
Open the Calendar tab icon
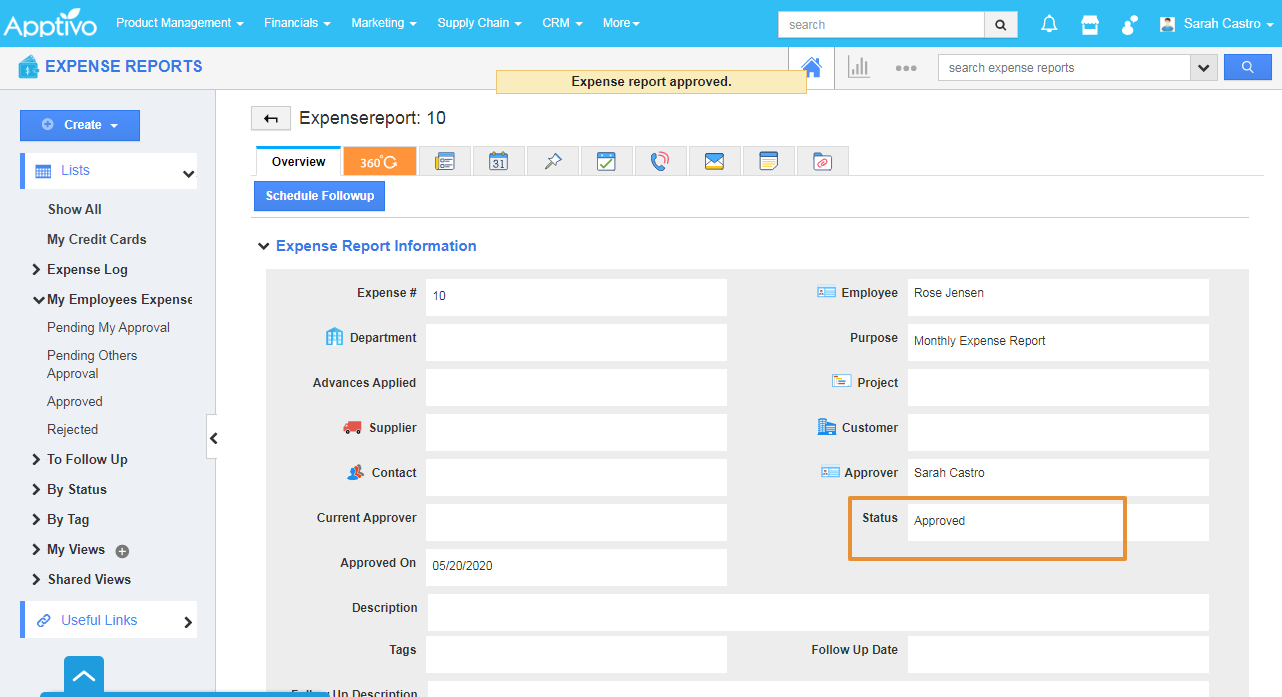[x=498, y=161]
